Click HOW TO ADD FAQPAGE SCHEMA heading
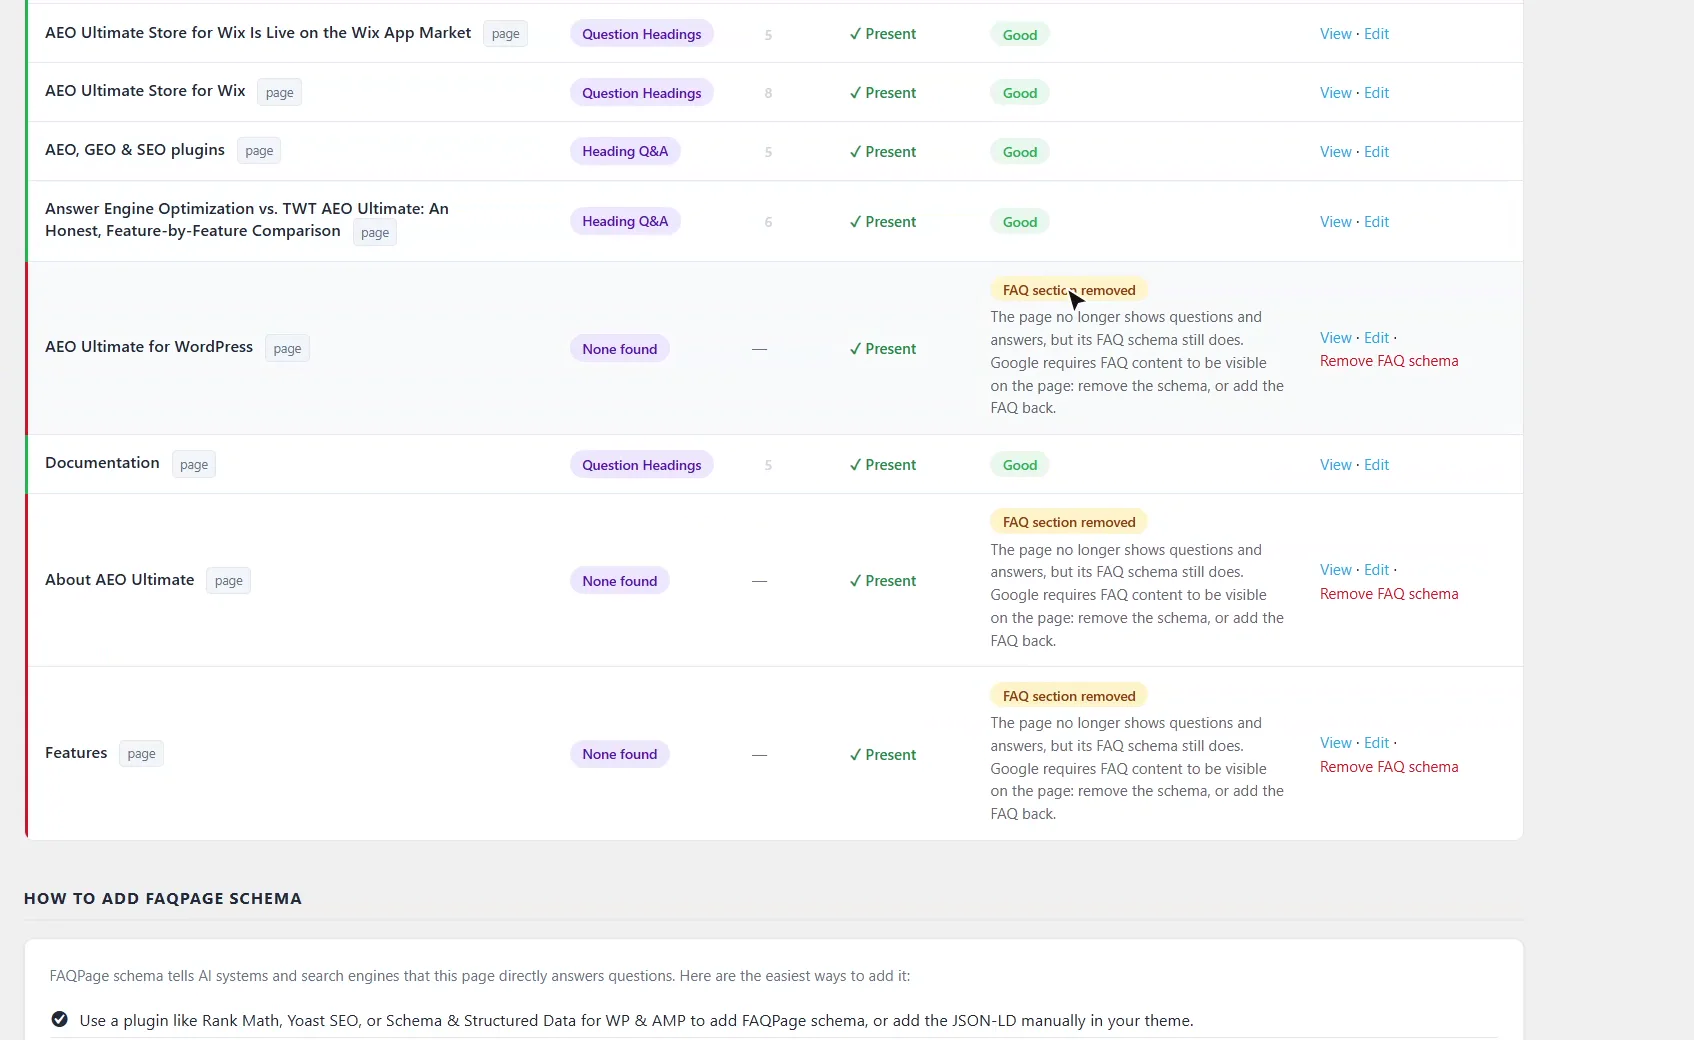The image size is (1694, 1040). 163,898
